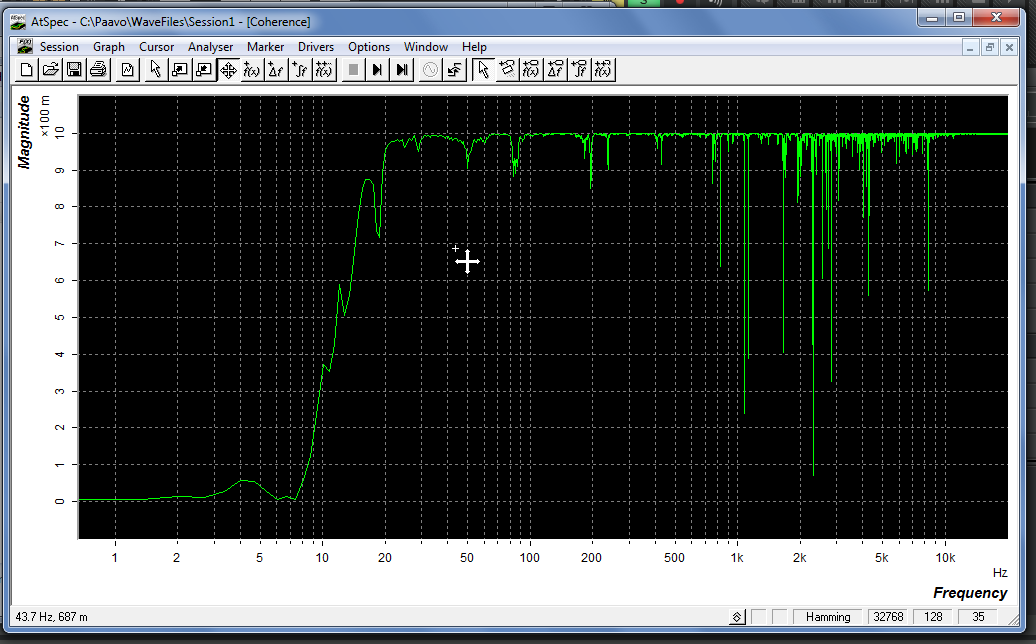Create a new session with the blank-page icon
The height and width of the screenshot is (644, 1036).
coord(26,69)
